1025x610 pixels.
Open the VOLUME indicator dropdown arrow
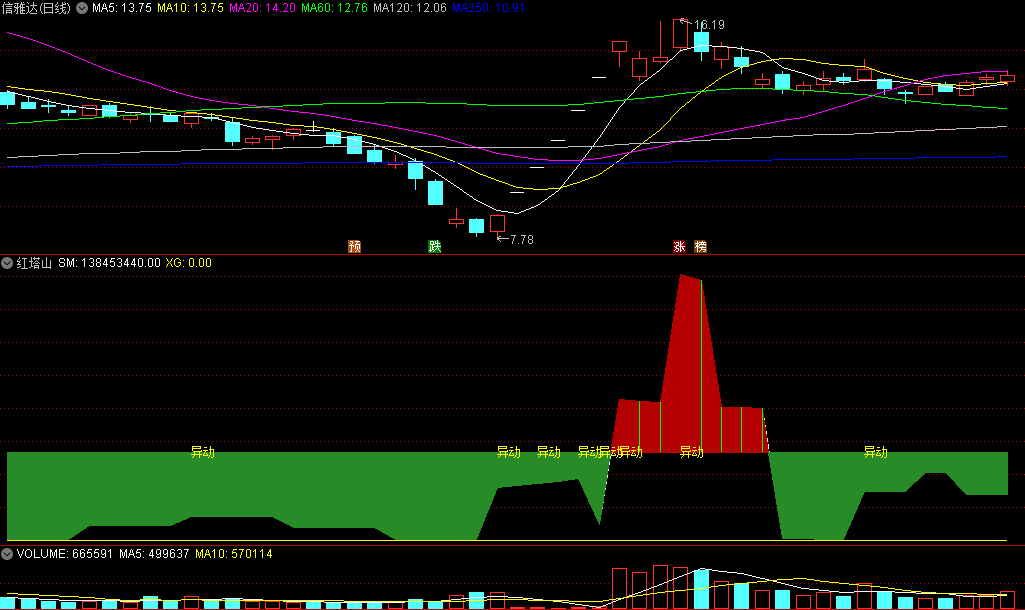click(7, 554)
